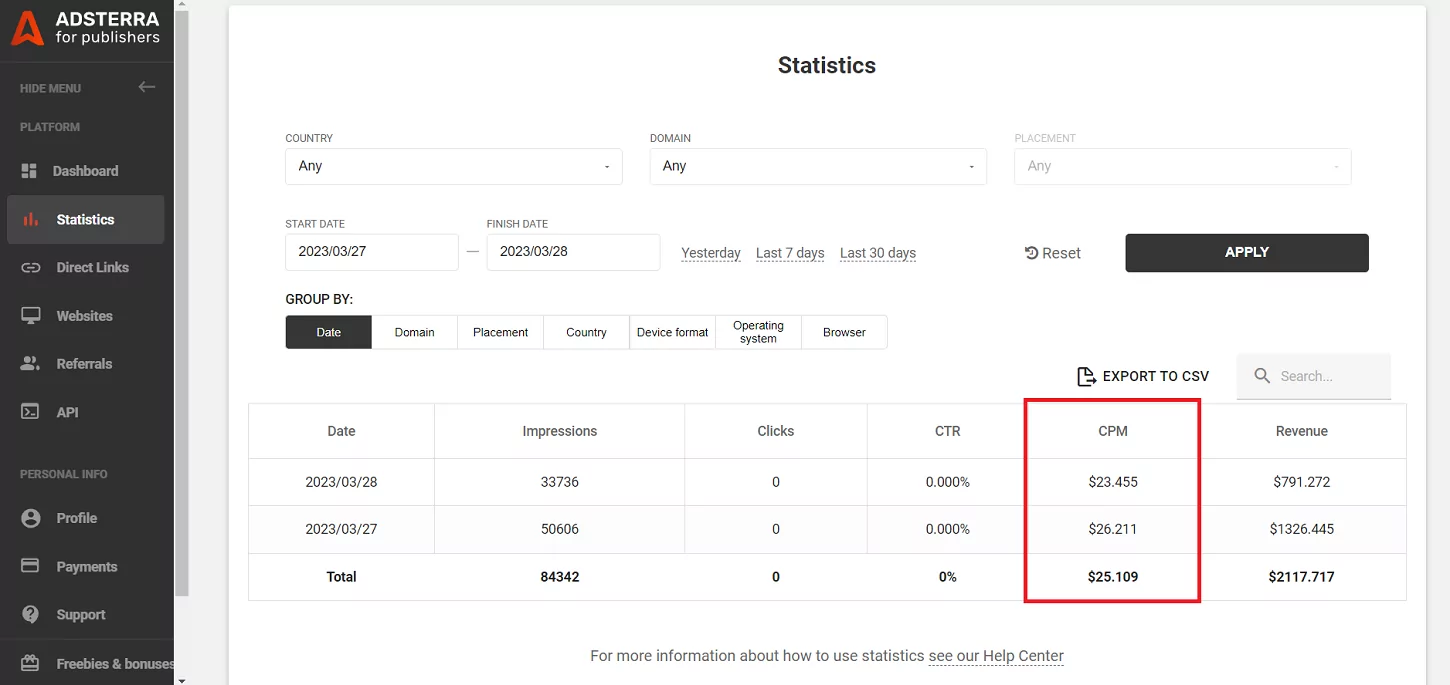This screenshot has height=685, width=1450.
Task: Click the Direct Links chain icon
Action: click(x=31, y=267)
